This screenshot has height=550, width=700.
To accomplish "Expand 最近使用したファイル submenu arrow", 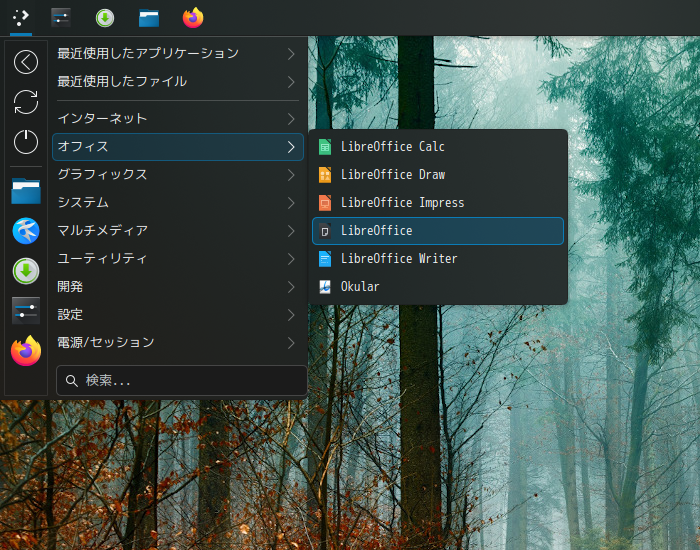I will coord(291,82).
